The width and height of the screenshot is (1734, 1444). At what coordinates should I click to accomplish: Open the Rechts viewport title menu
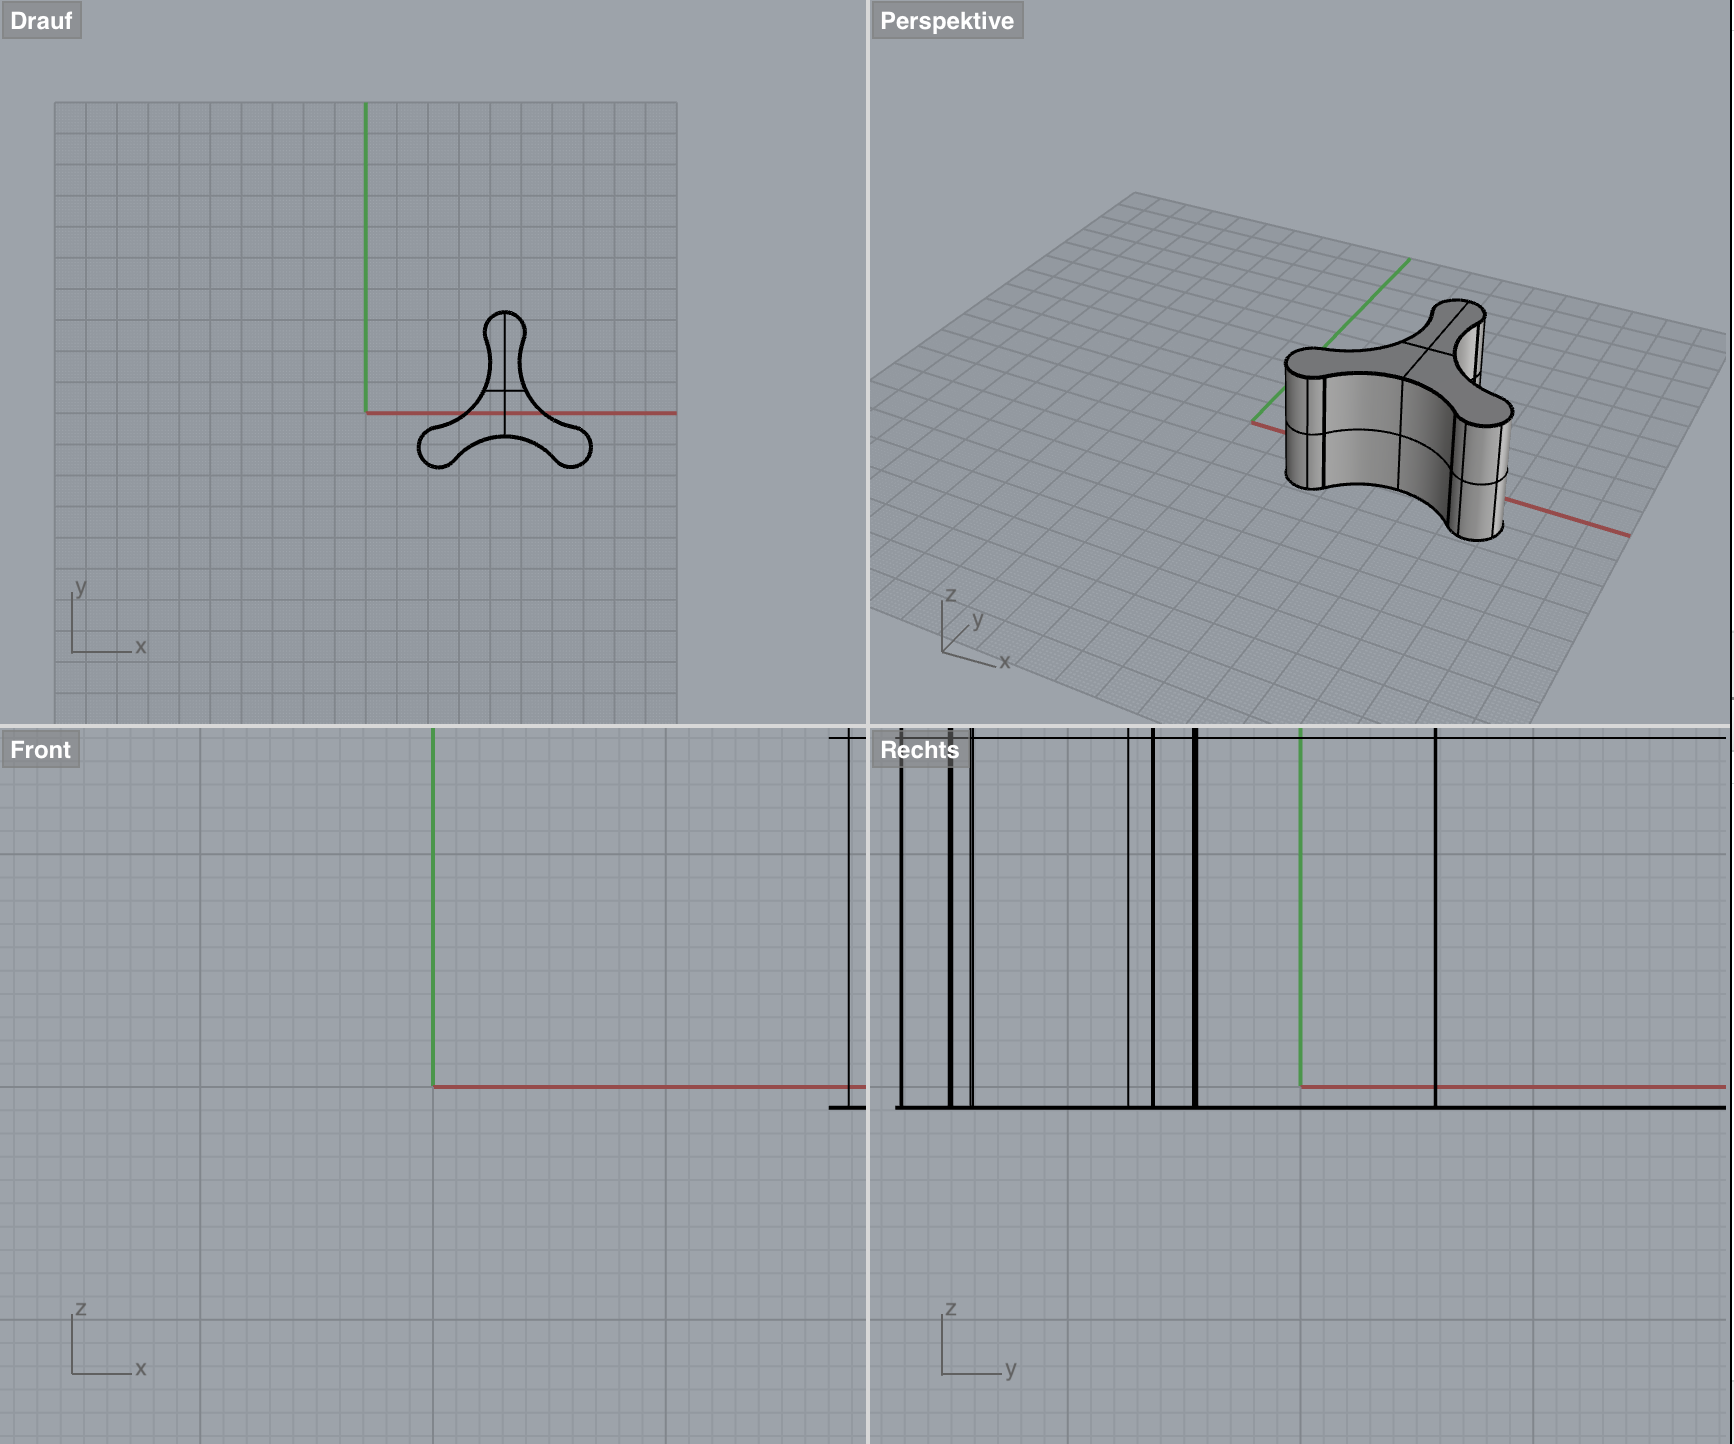tap(919, 750)
